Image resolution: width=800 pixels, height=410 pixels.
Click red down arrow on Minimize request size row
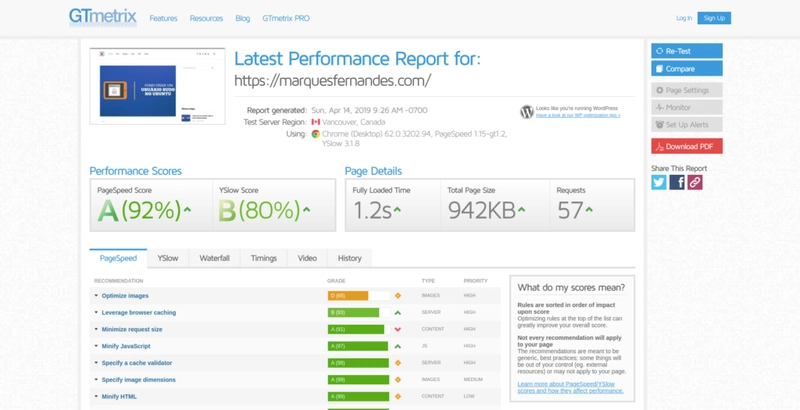[398, 329]
